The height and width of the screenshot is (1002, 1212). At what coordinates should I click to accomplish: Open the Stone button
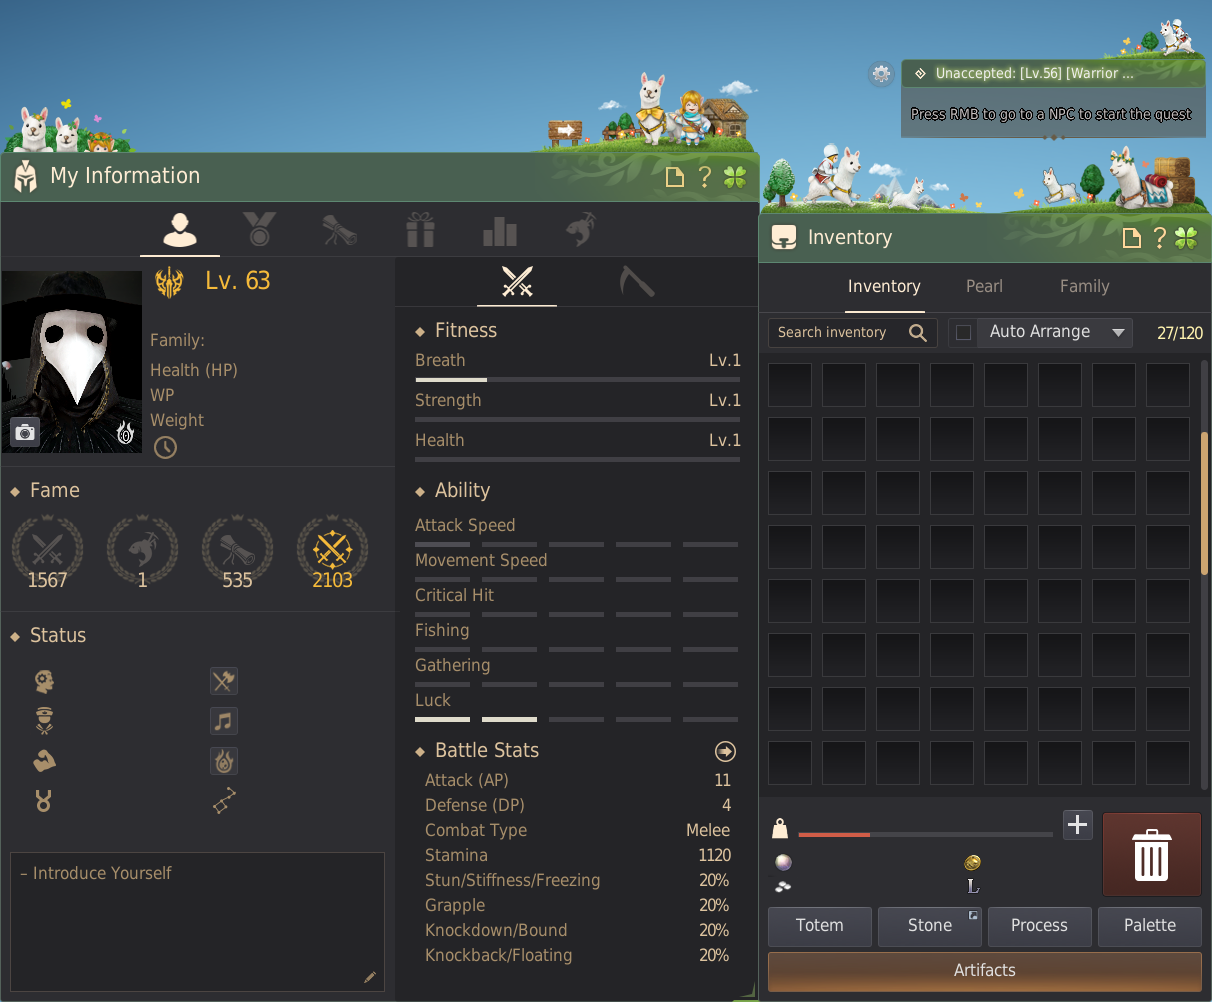pyautogui.click(x=930, y=926)
